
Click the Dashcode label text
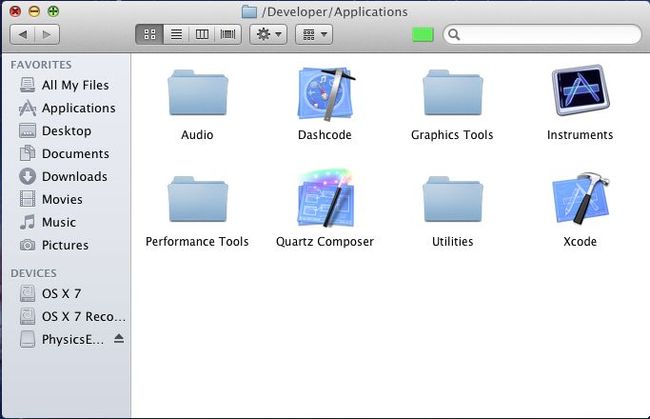point(325,135)
